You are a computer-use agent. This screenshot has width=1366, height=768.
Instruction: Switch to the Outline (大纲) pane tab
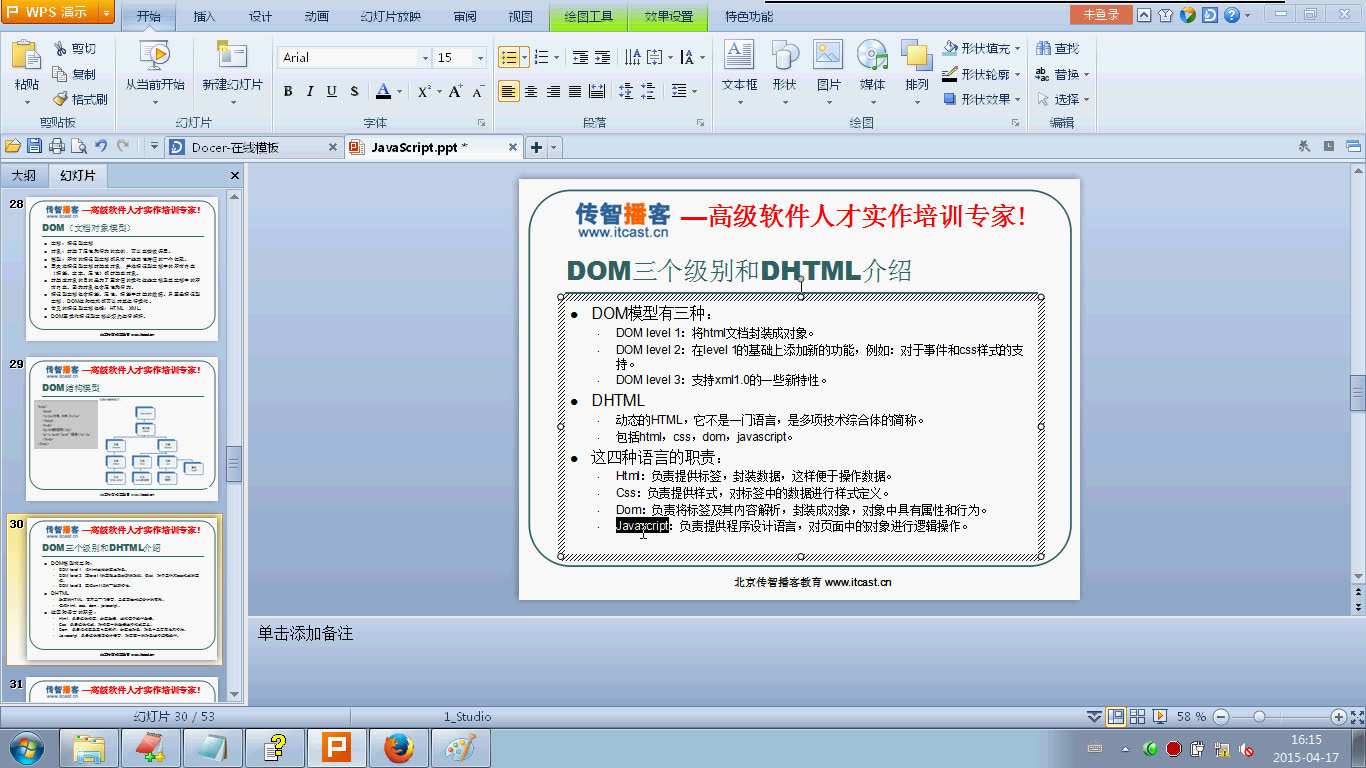coord(23,176)
